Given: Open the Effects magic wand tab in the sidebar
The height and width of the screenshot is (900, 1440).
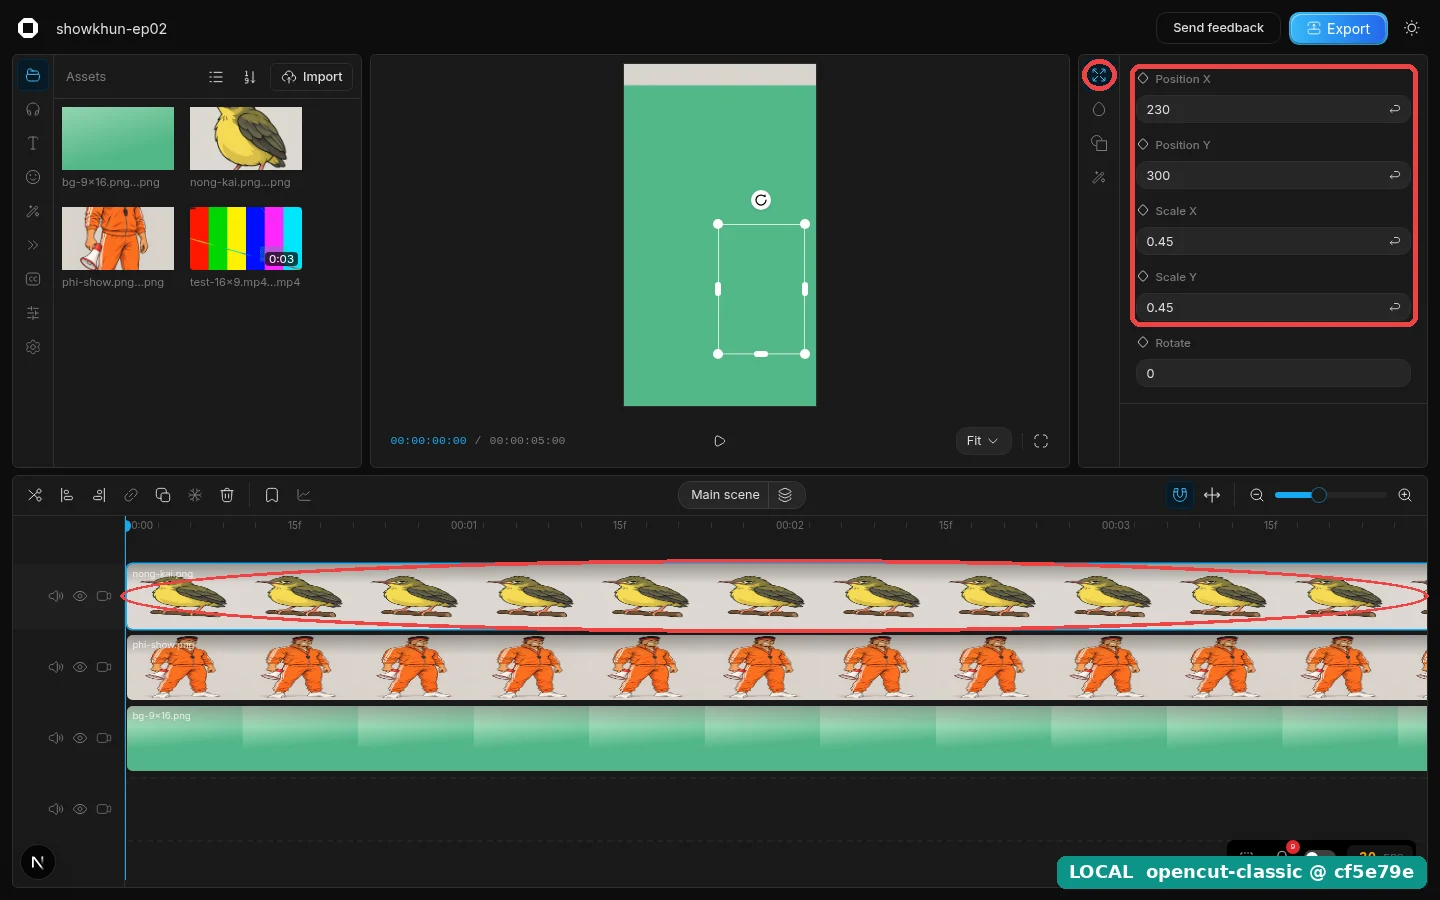Looking at the screenshot, I should coord(33,211).
